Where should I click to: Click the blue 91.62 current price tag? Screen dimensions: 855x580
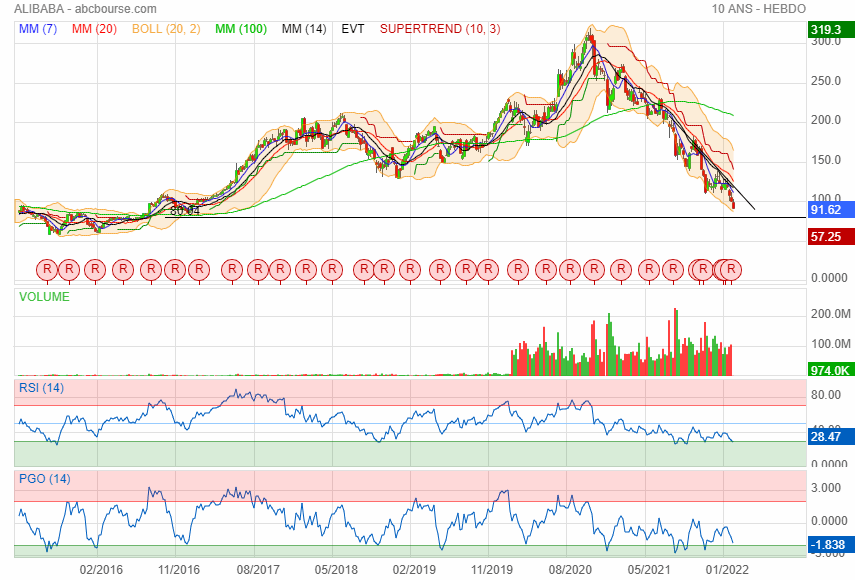[831, 210]
